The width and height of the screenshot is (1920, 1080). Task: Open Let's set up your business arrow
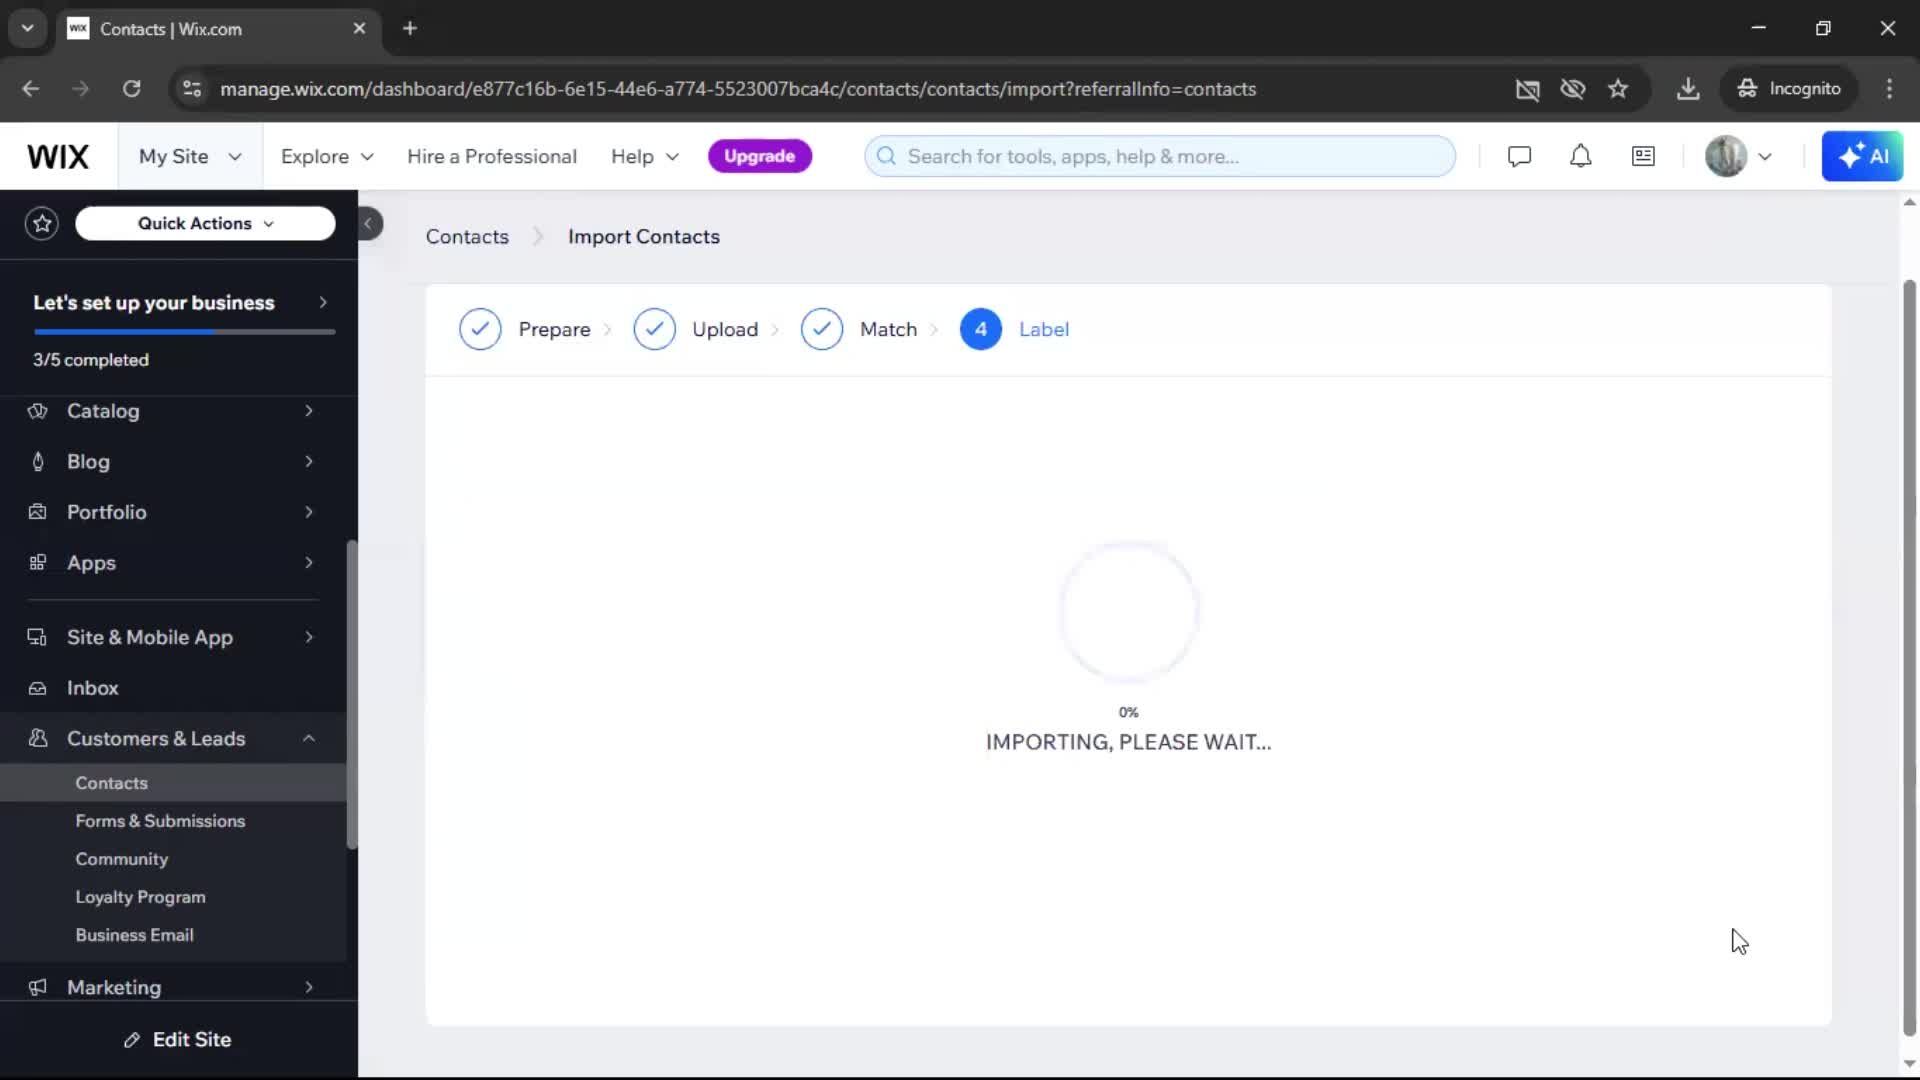(323, 303)
